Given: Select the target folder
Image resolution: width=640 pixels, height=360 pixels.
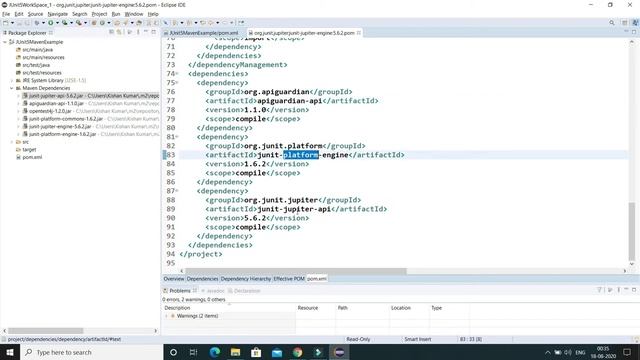Looking at the screenshot, I should [29, 149].
